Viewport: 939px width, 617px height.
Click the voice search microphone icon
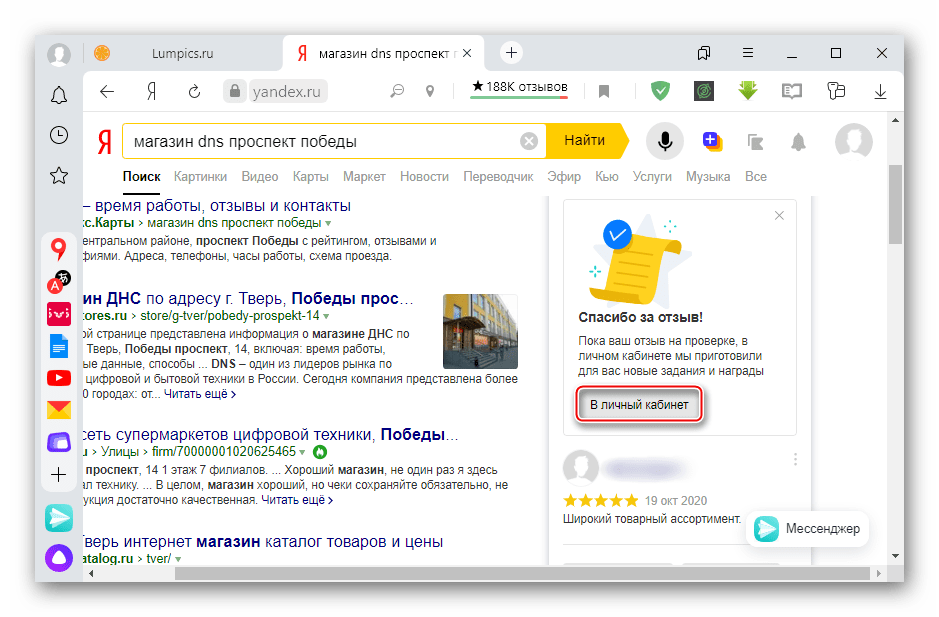tap(663, 141)
